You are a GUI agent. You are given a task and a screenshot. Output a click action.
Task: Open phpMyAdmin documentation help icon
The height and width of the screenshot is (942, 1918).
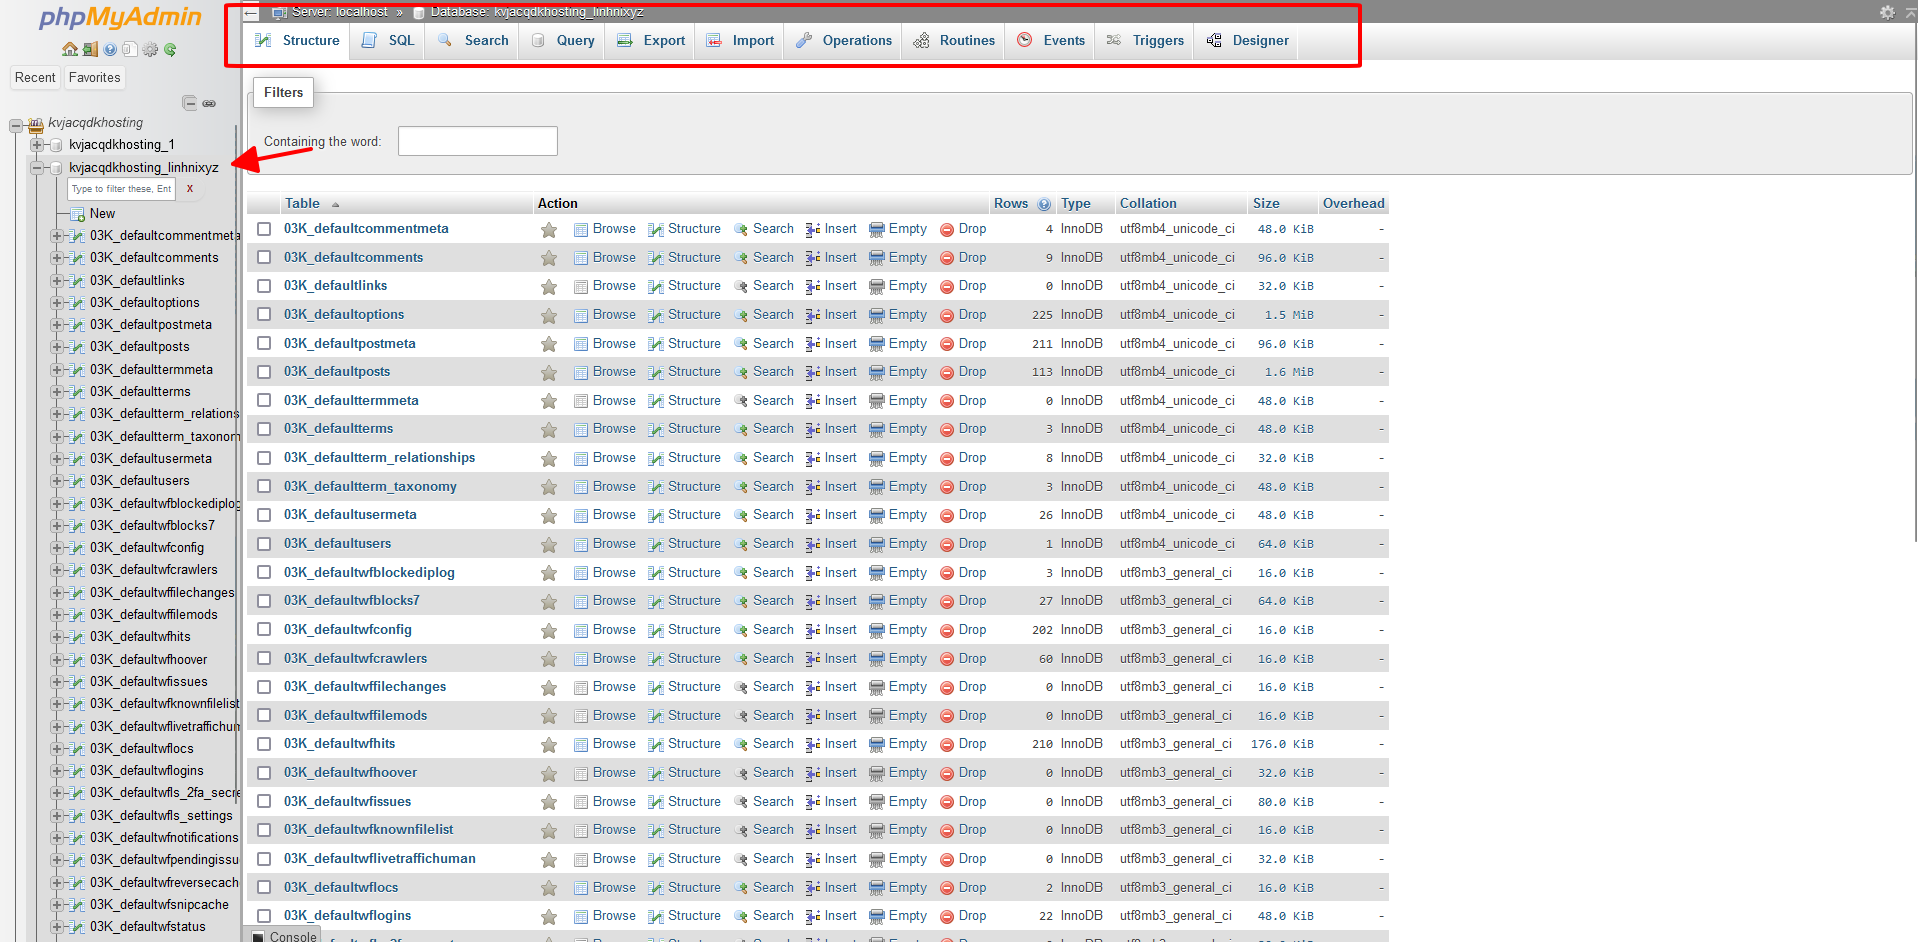pos(110,49)
